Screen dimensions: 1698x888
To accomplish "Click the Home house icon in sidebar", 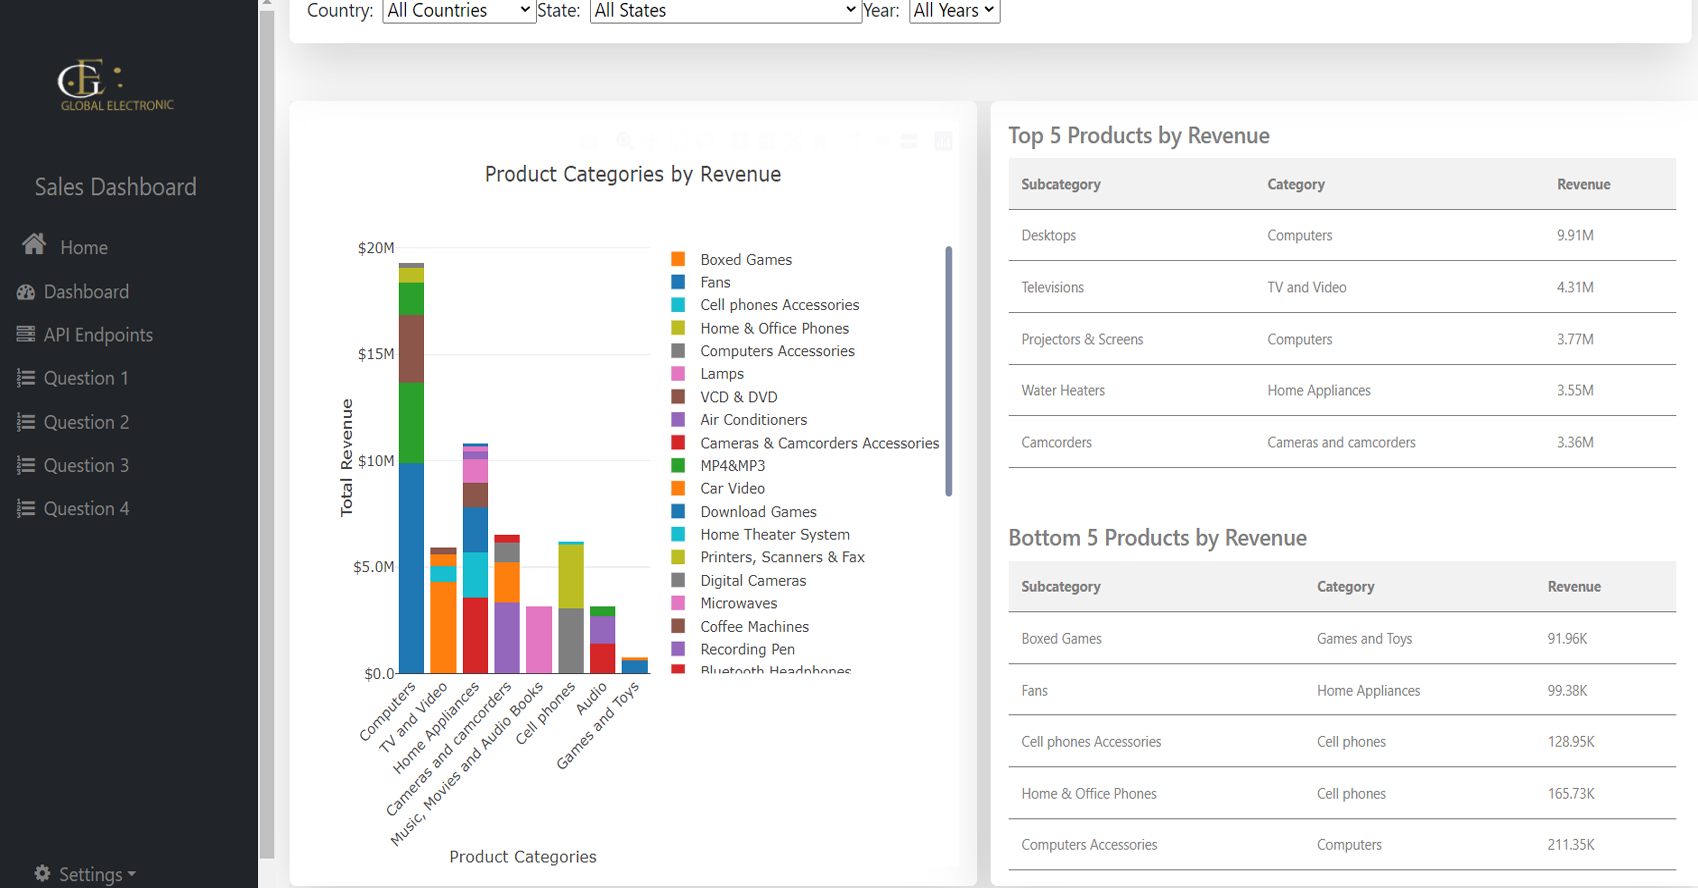I will pyautogui.click(x=34, y=245).
